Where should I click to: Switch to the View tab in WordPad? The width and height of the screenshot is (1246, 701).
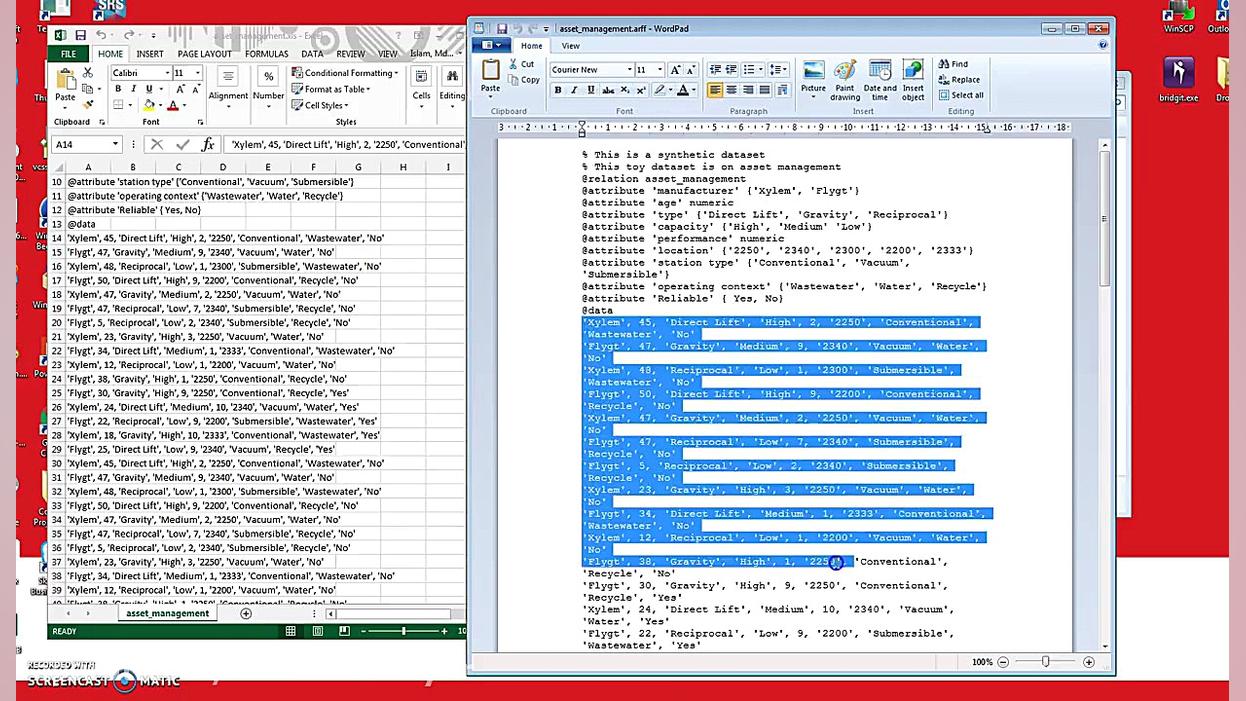[x=570, y=46]
